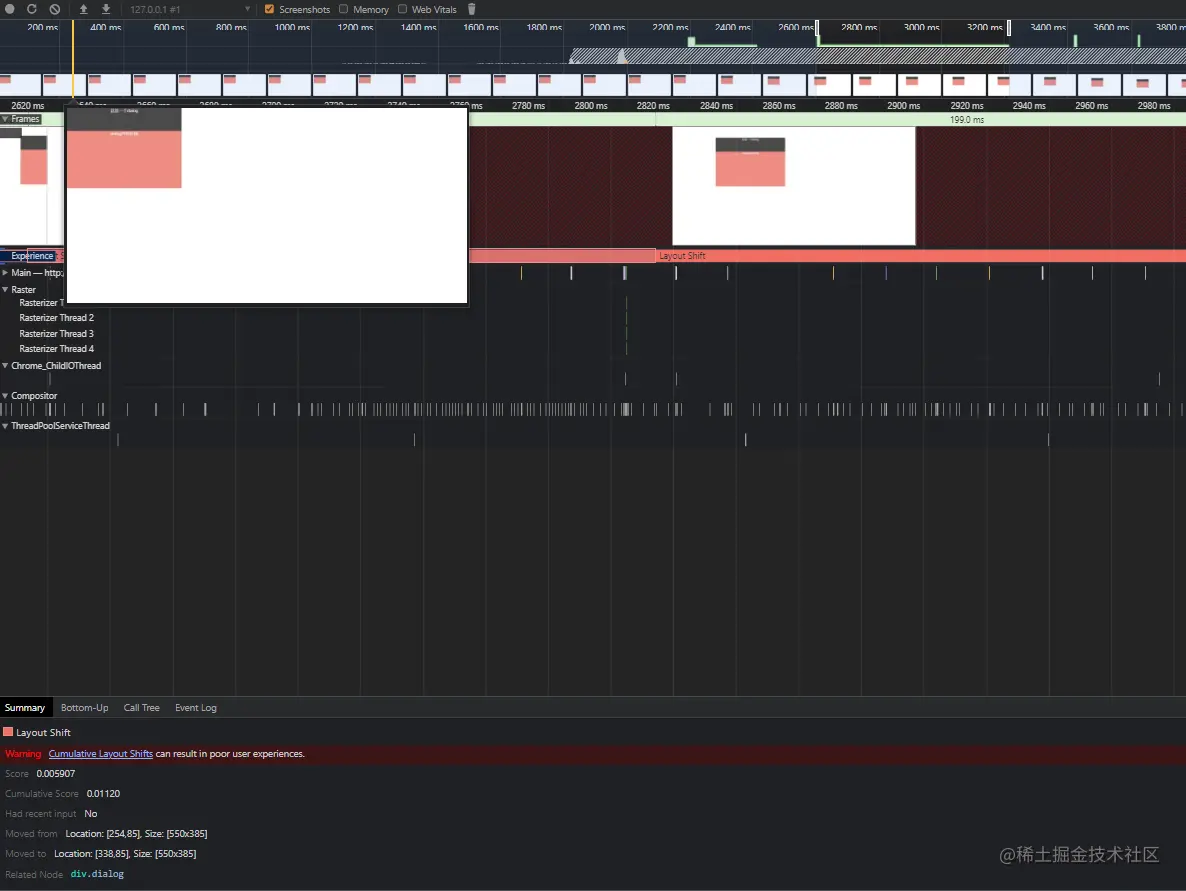Click the red Warning label
The width and height of the screenshot is (1186, 891).
click(x=23, y=754)
